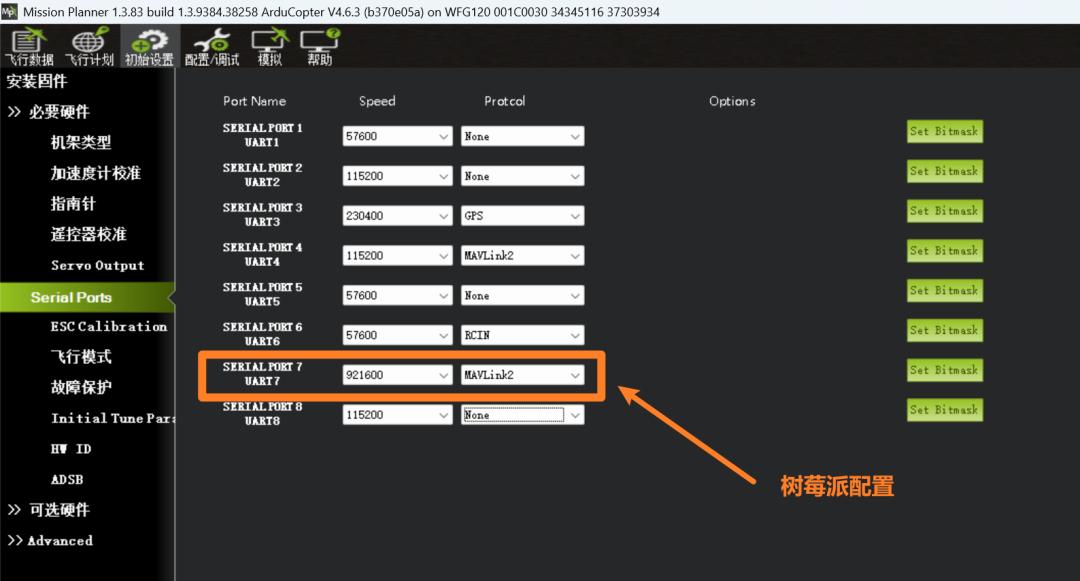Select HW ID in sidebar

click(70, 449)
